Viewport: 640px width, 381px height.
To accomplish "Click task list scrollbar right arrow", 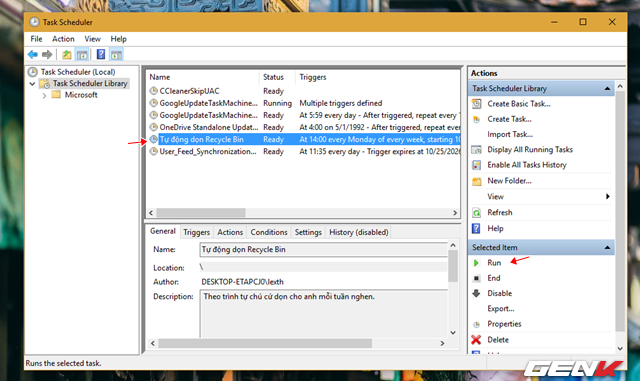I will [x=455, y=213].
